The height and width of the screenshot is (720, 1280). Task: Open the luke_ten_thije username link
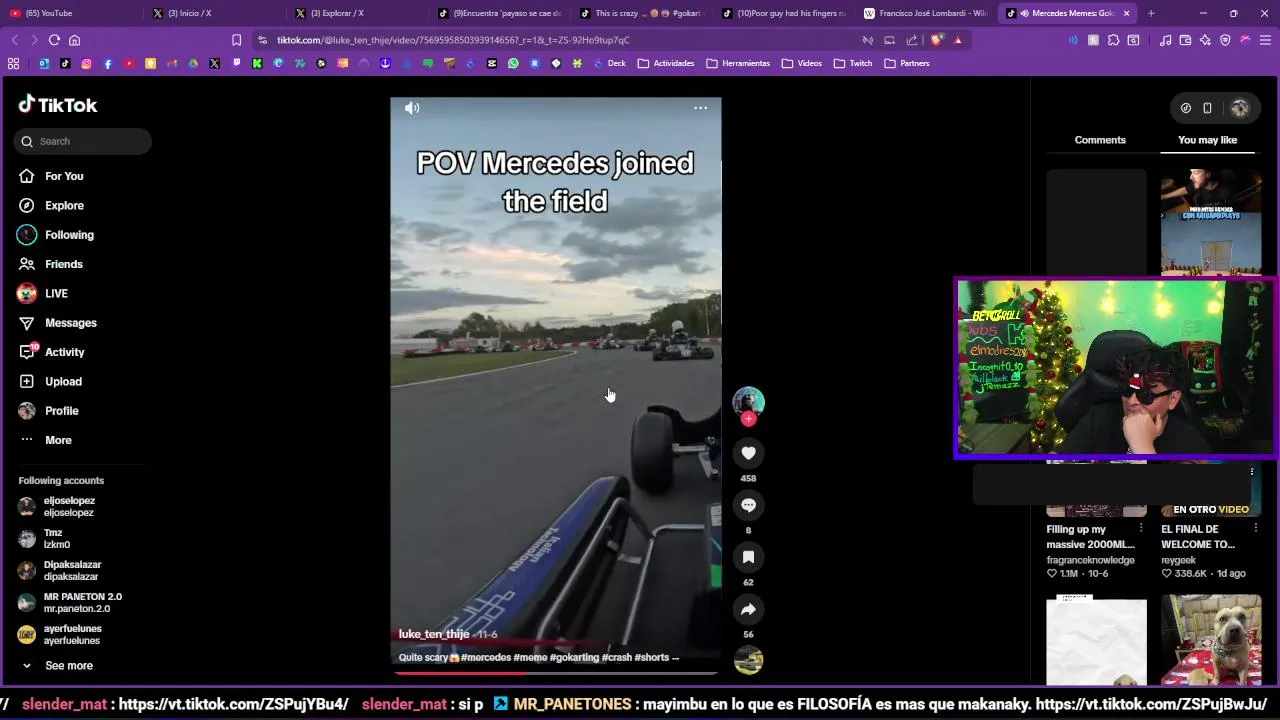[x=434, y=634]
